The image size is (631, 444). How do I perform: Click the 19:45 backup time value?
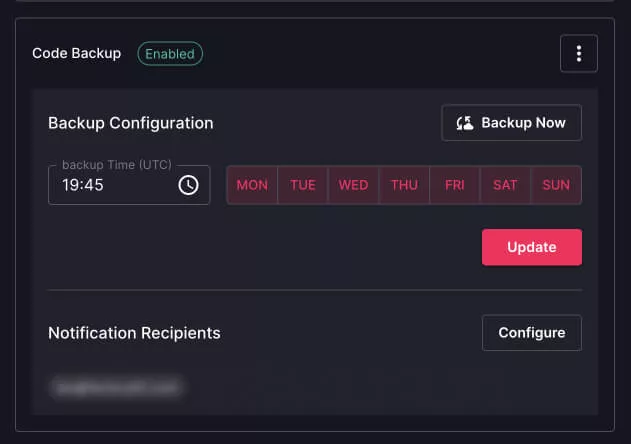(x=83, y=185)
